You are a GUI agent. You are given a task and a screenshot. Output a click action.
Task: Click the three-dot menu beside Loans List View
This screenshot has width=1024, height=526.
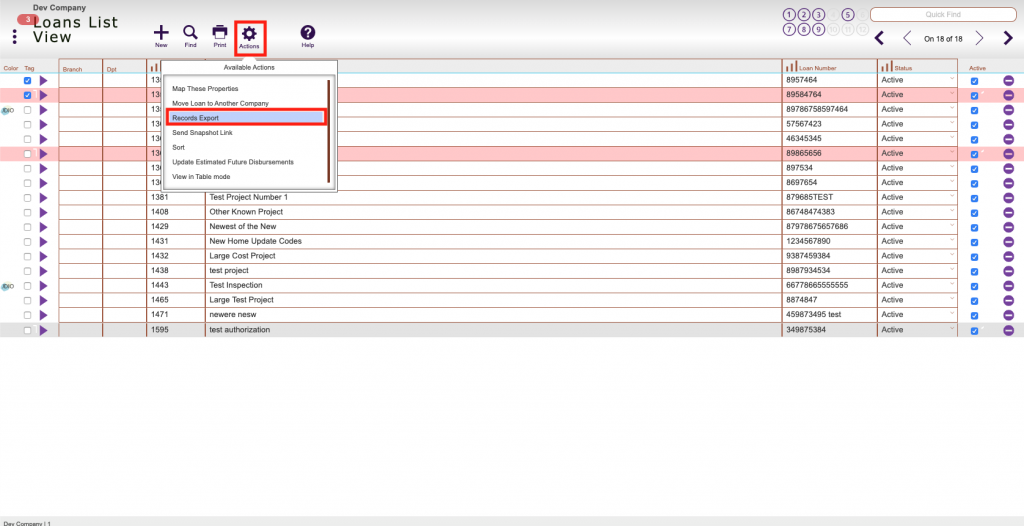14,37
